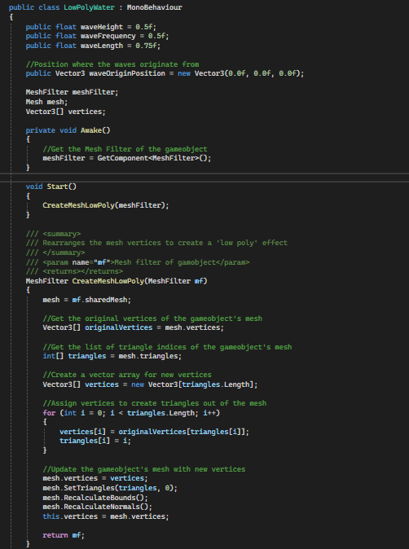Image resolution: width=409 pixels, height=549 pixels.
Task: Click the LowPolyWater class name
Action: click(89, 7)
